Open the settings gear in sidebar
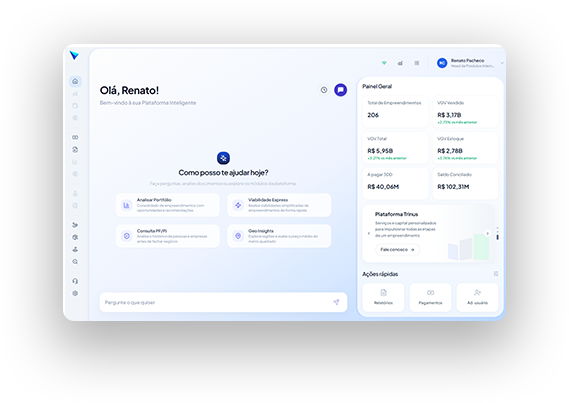This screenshot has width=569, height=403. [x=75, y=293]
